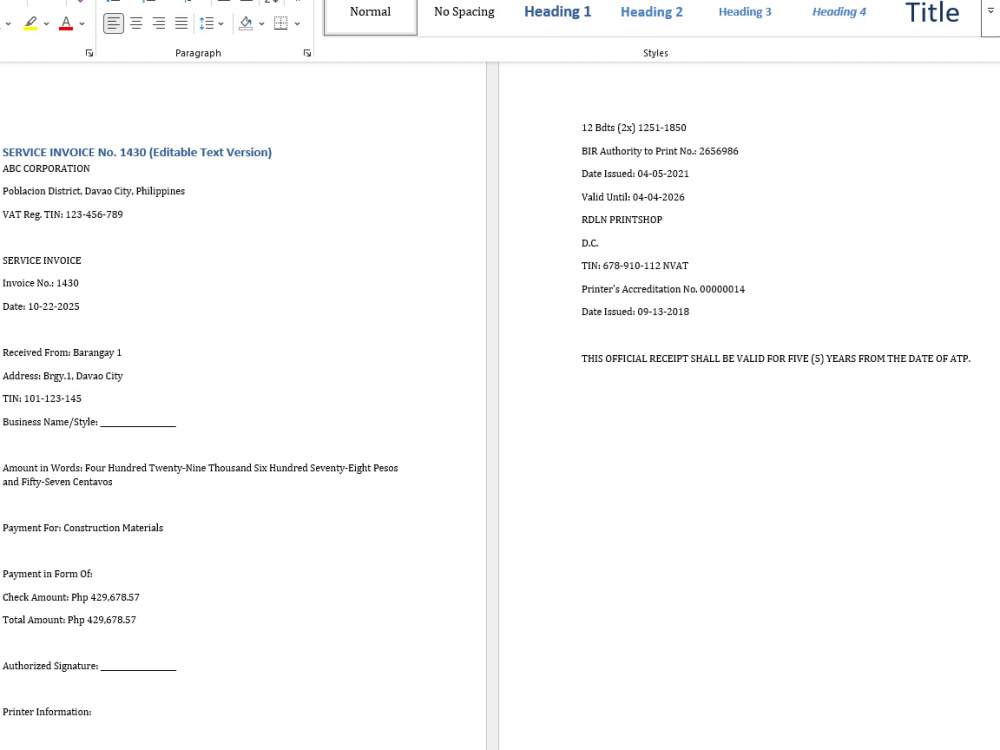Click the Payment in Form Of line
1000x750 pixels.
tap(47, 574)
